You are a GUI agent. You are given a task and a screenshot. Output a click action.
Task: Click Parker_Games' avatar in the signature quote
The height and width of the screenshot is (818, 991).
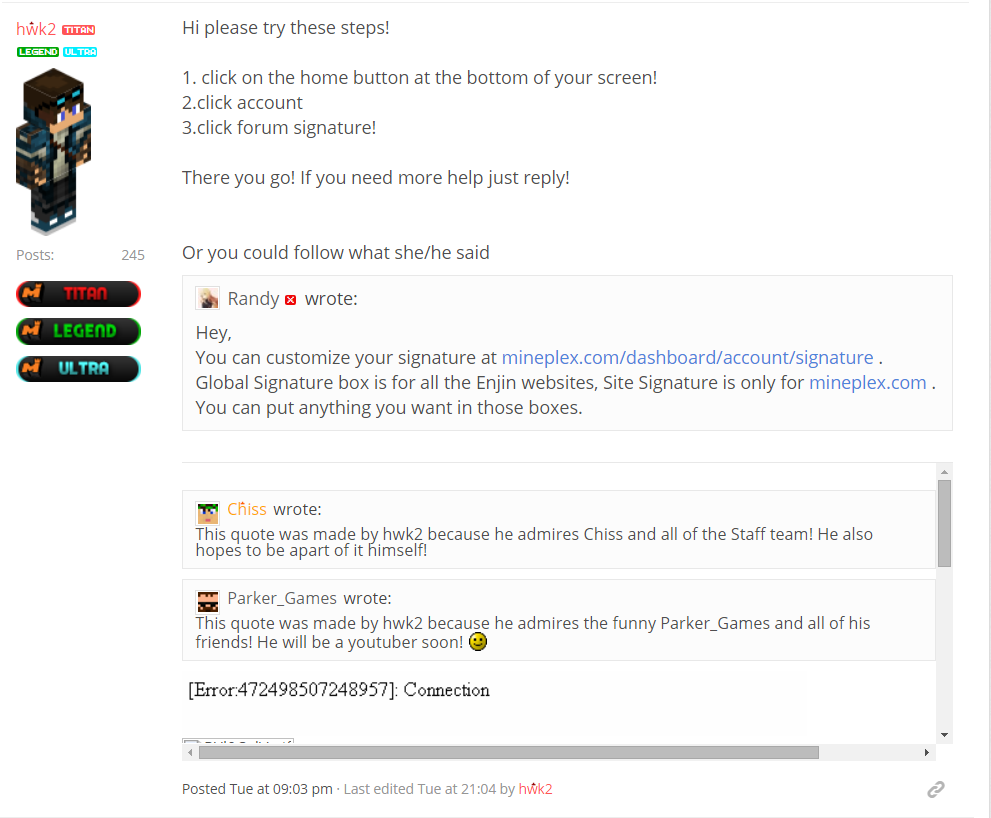207,601
